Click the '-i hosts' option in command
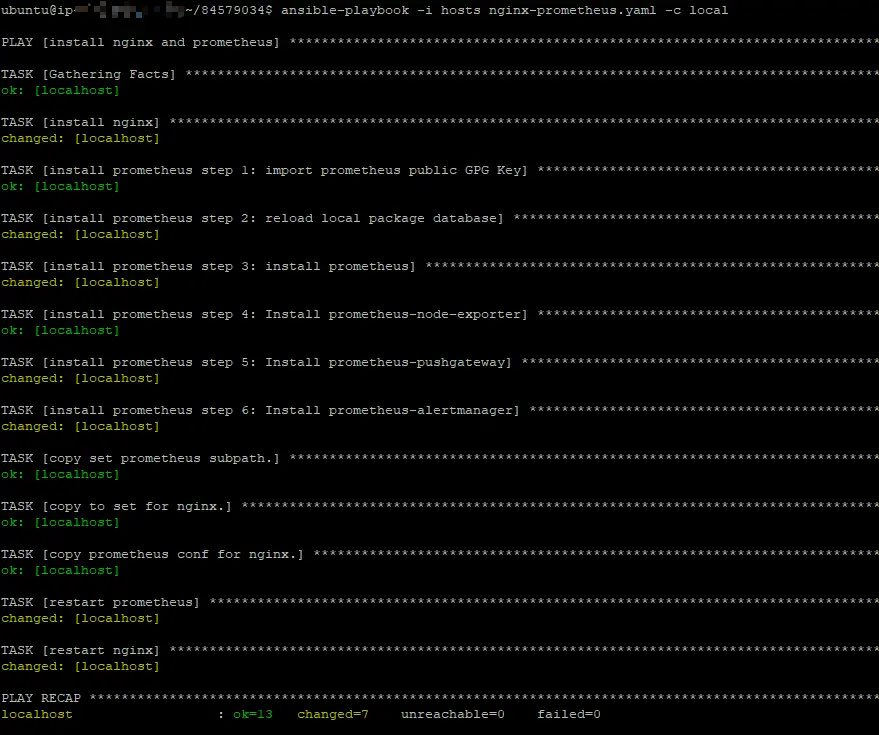This screenshot has height=735, width=879. click(x=449, y=10)
